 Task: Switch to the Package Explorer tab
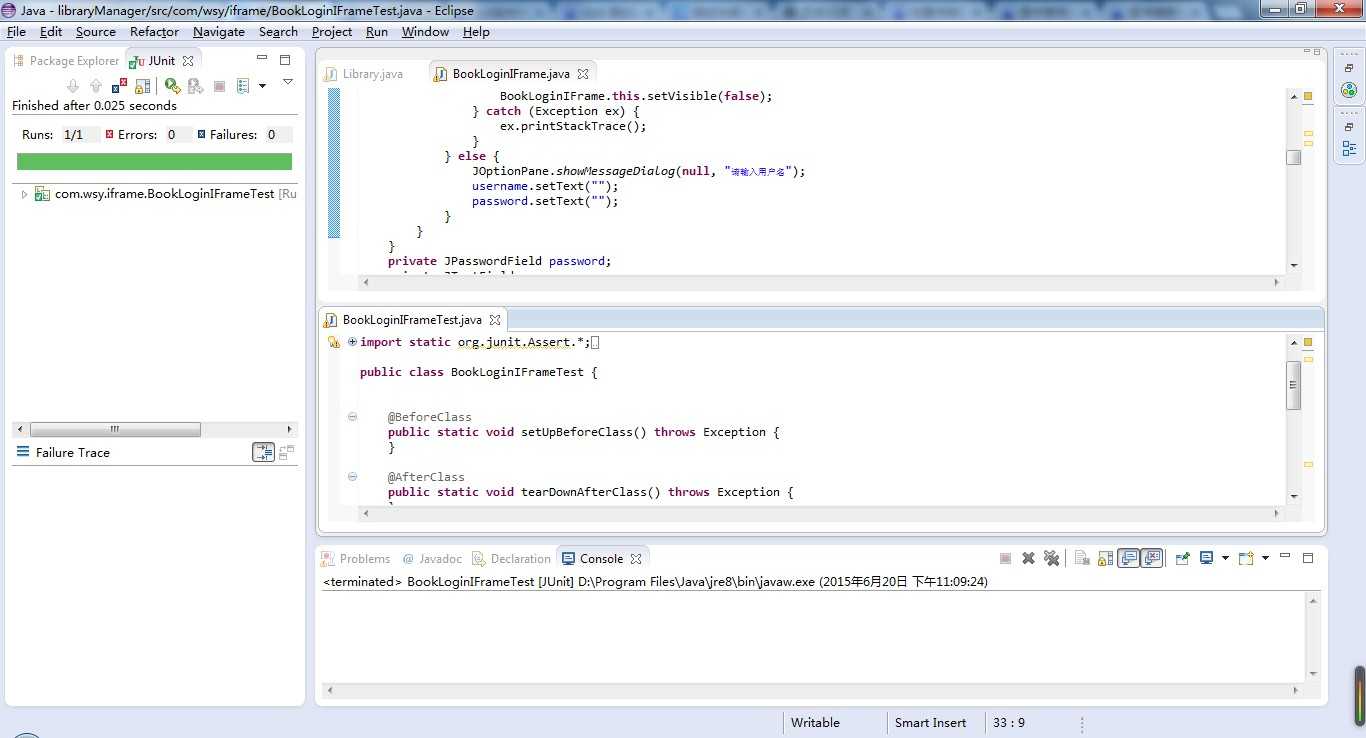tap(66, 60)
